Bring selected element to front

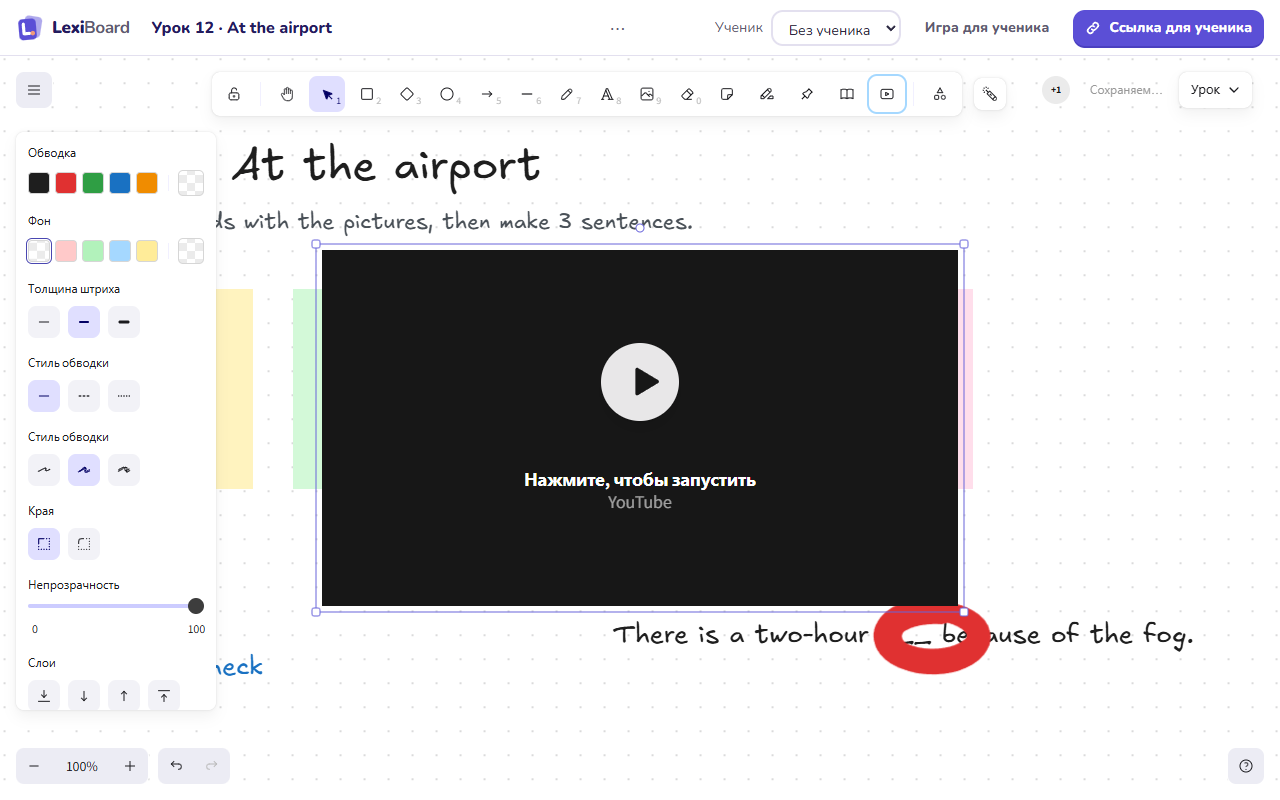point(164,696)
